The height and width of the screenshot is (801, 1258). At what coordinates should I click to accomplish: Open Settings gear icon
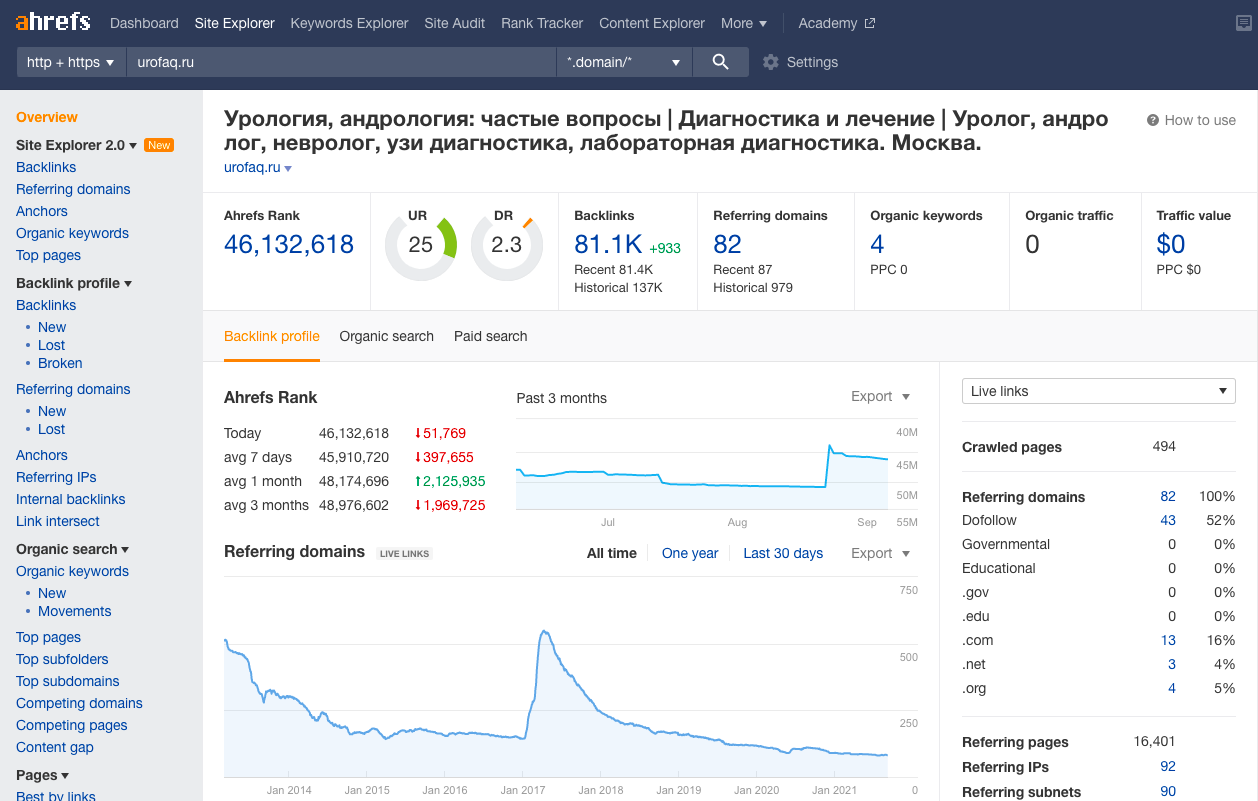(770, 62)
